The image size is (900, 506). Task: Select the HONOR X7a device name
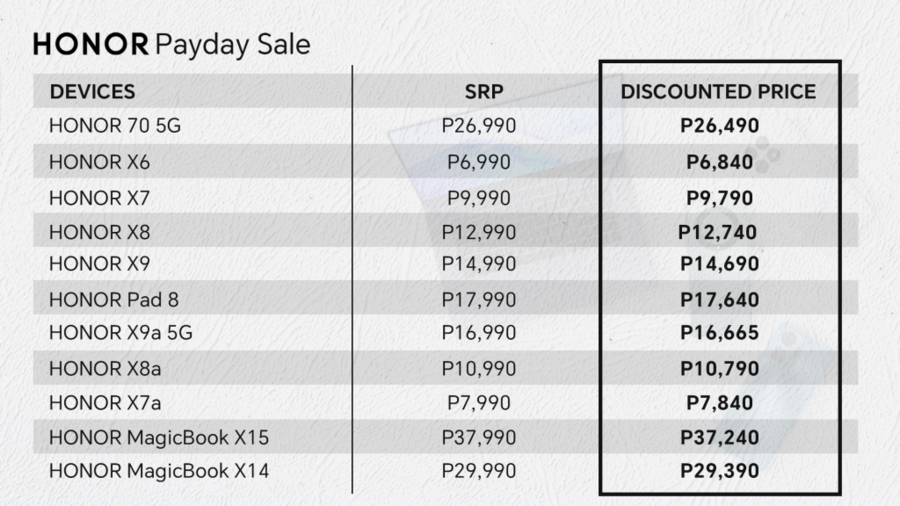click(x=105, y=403)
